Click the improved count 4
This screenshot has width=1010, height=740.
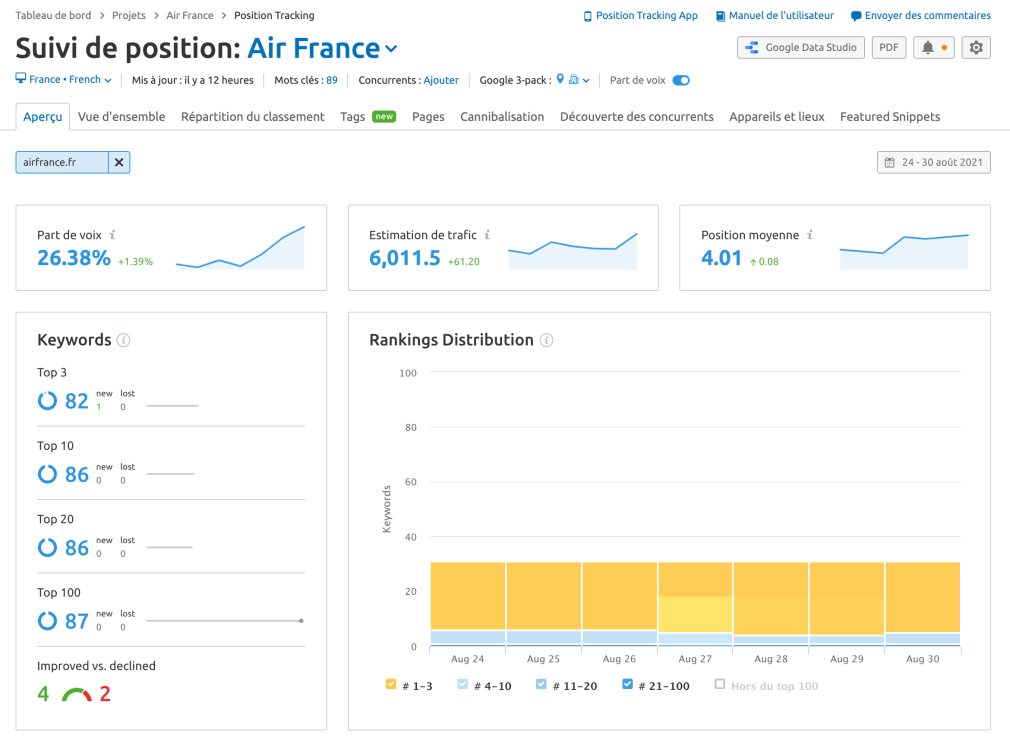click(x=43, y=694)
